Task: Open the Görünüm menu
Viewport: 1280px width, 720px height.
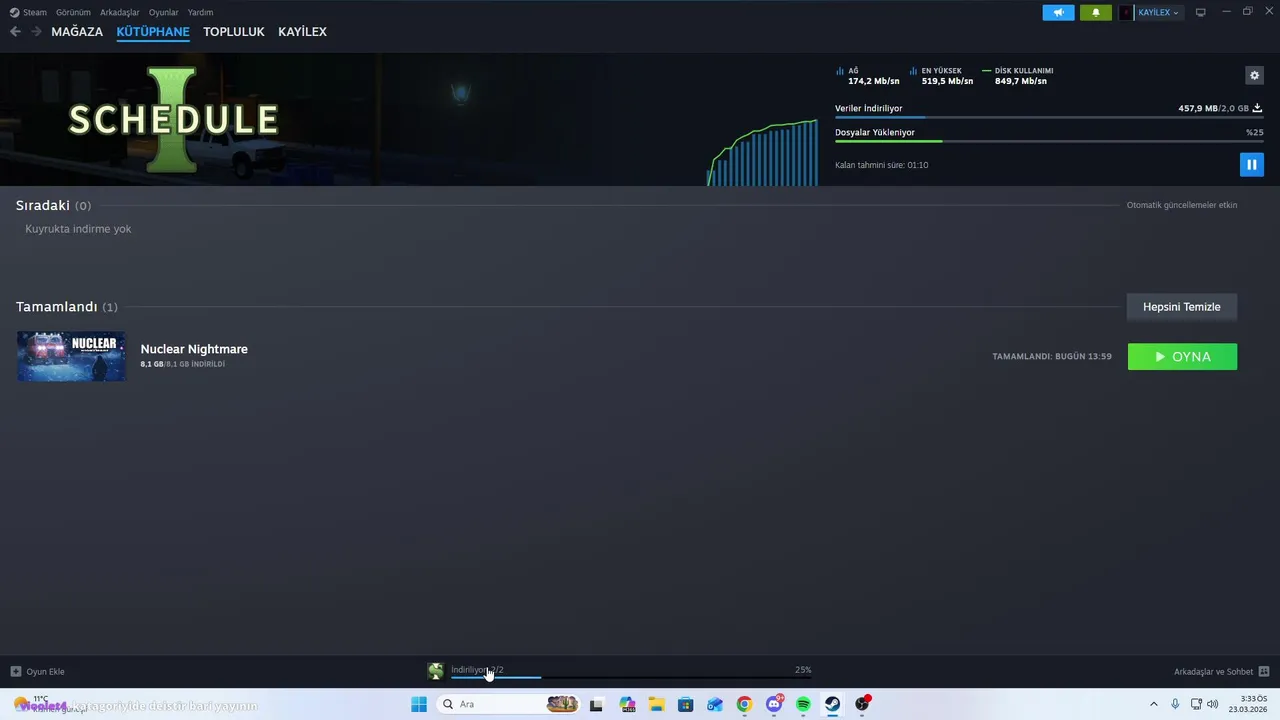Action: pos(74,12)
